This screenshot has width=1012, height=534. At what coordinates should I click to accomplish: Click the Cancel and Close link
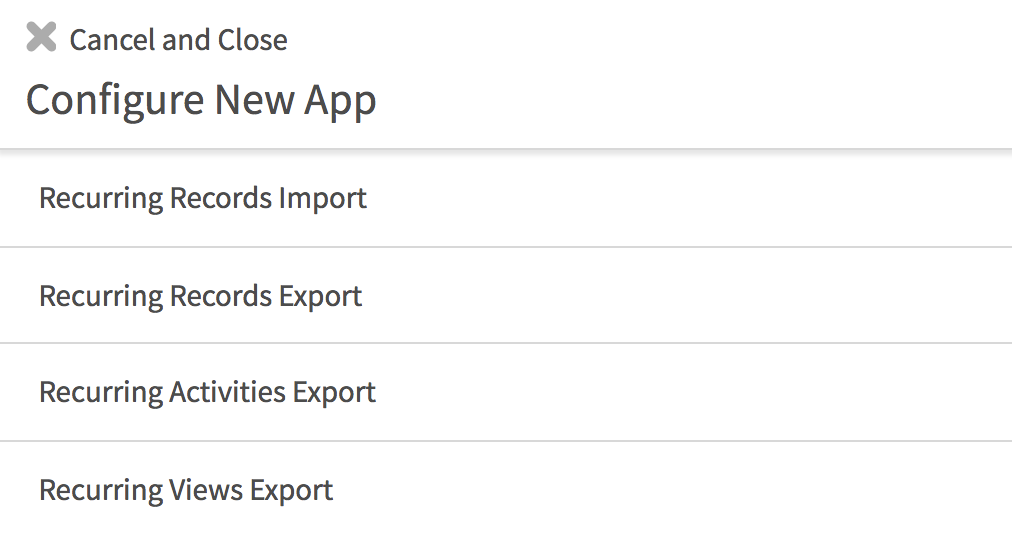tap(178, 41)
